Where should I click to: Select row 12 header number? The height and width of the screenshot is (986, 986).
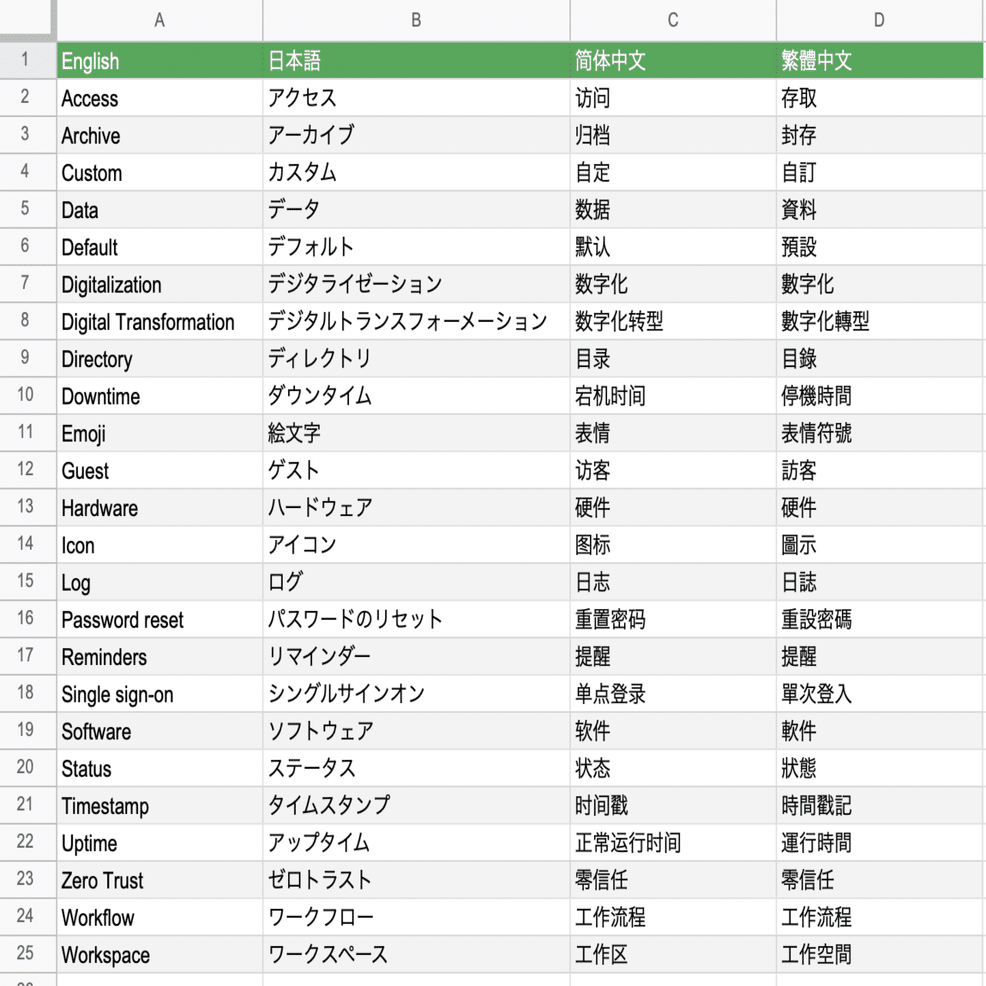coord(25,470)
